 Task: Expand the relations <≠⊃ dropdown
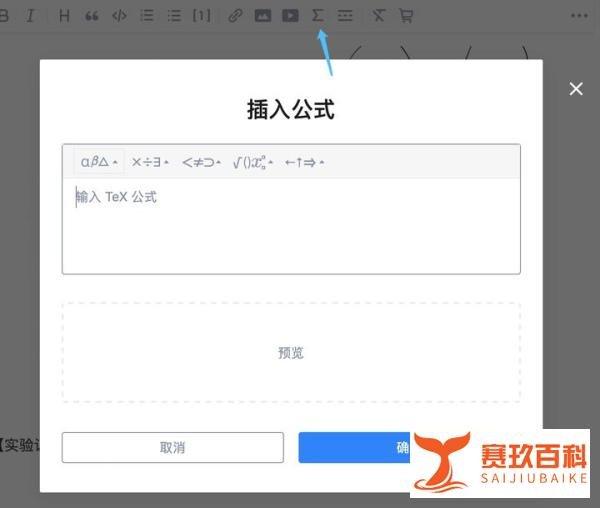pos(201,162)
